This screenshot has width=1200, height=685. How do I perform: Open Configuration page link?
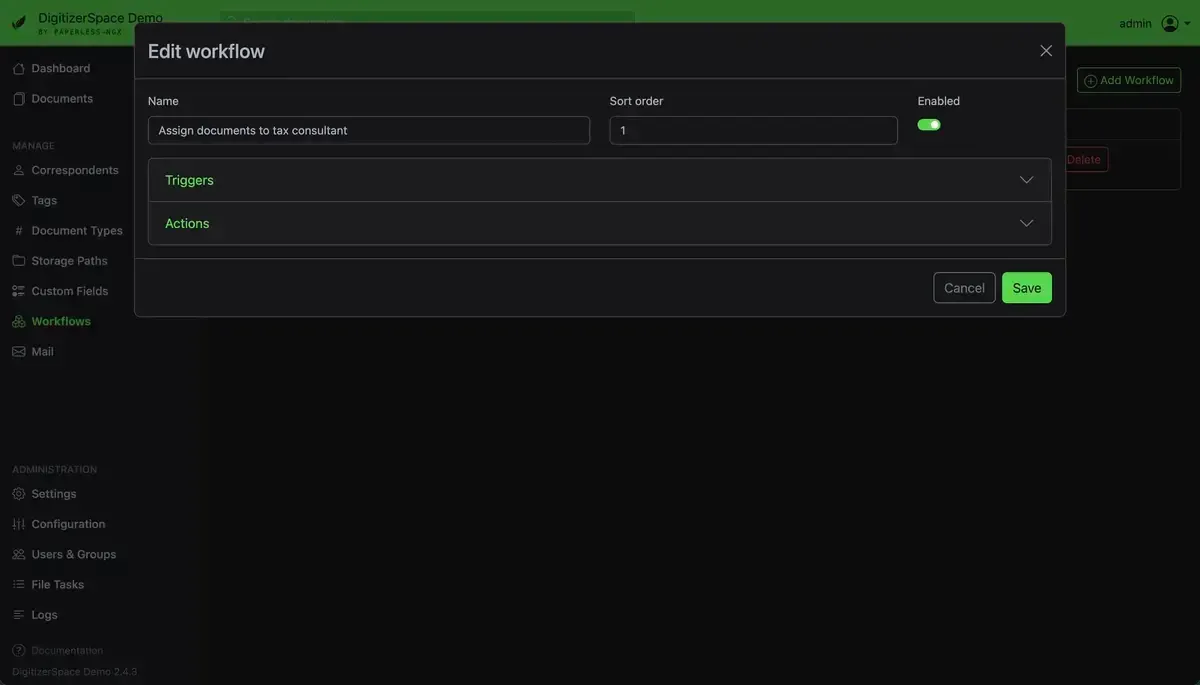point(68,524)
